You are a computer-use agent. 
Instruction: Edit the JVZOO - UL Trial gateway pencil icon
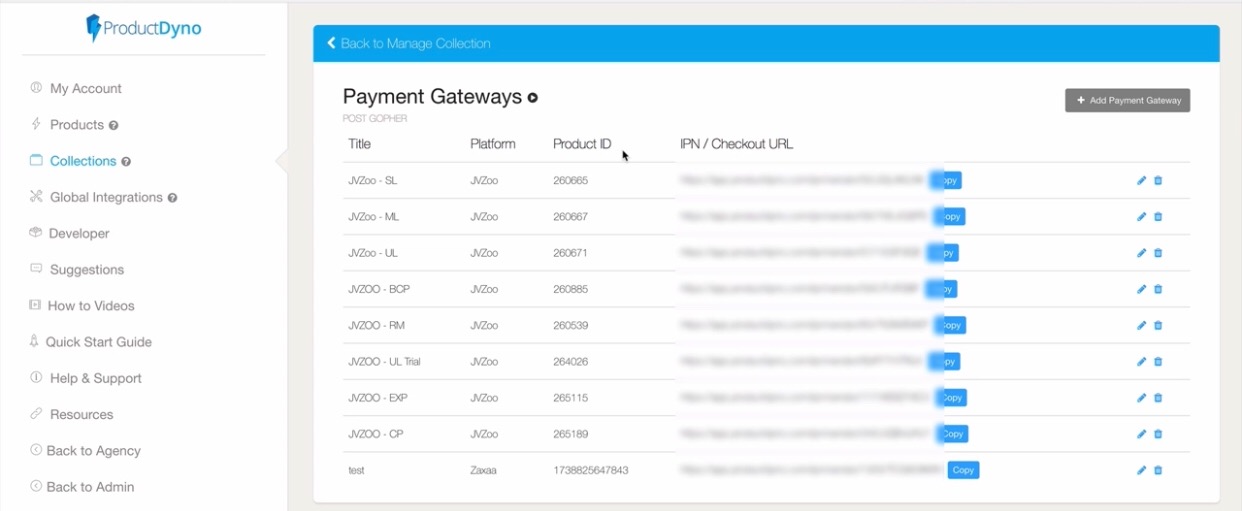[x=1142, y=361]
